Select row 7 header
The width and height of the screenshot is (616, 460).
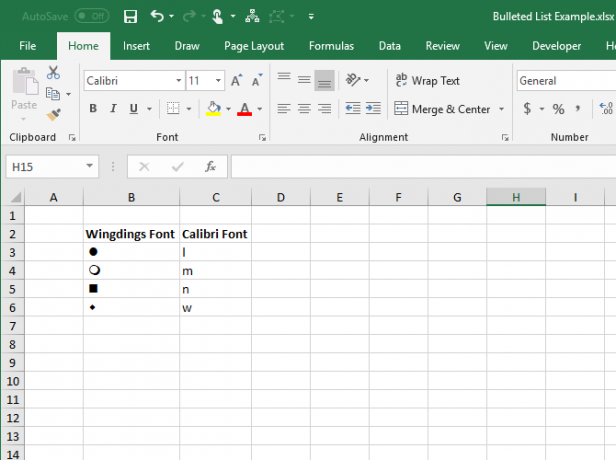(13, 326)
